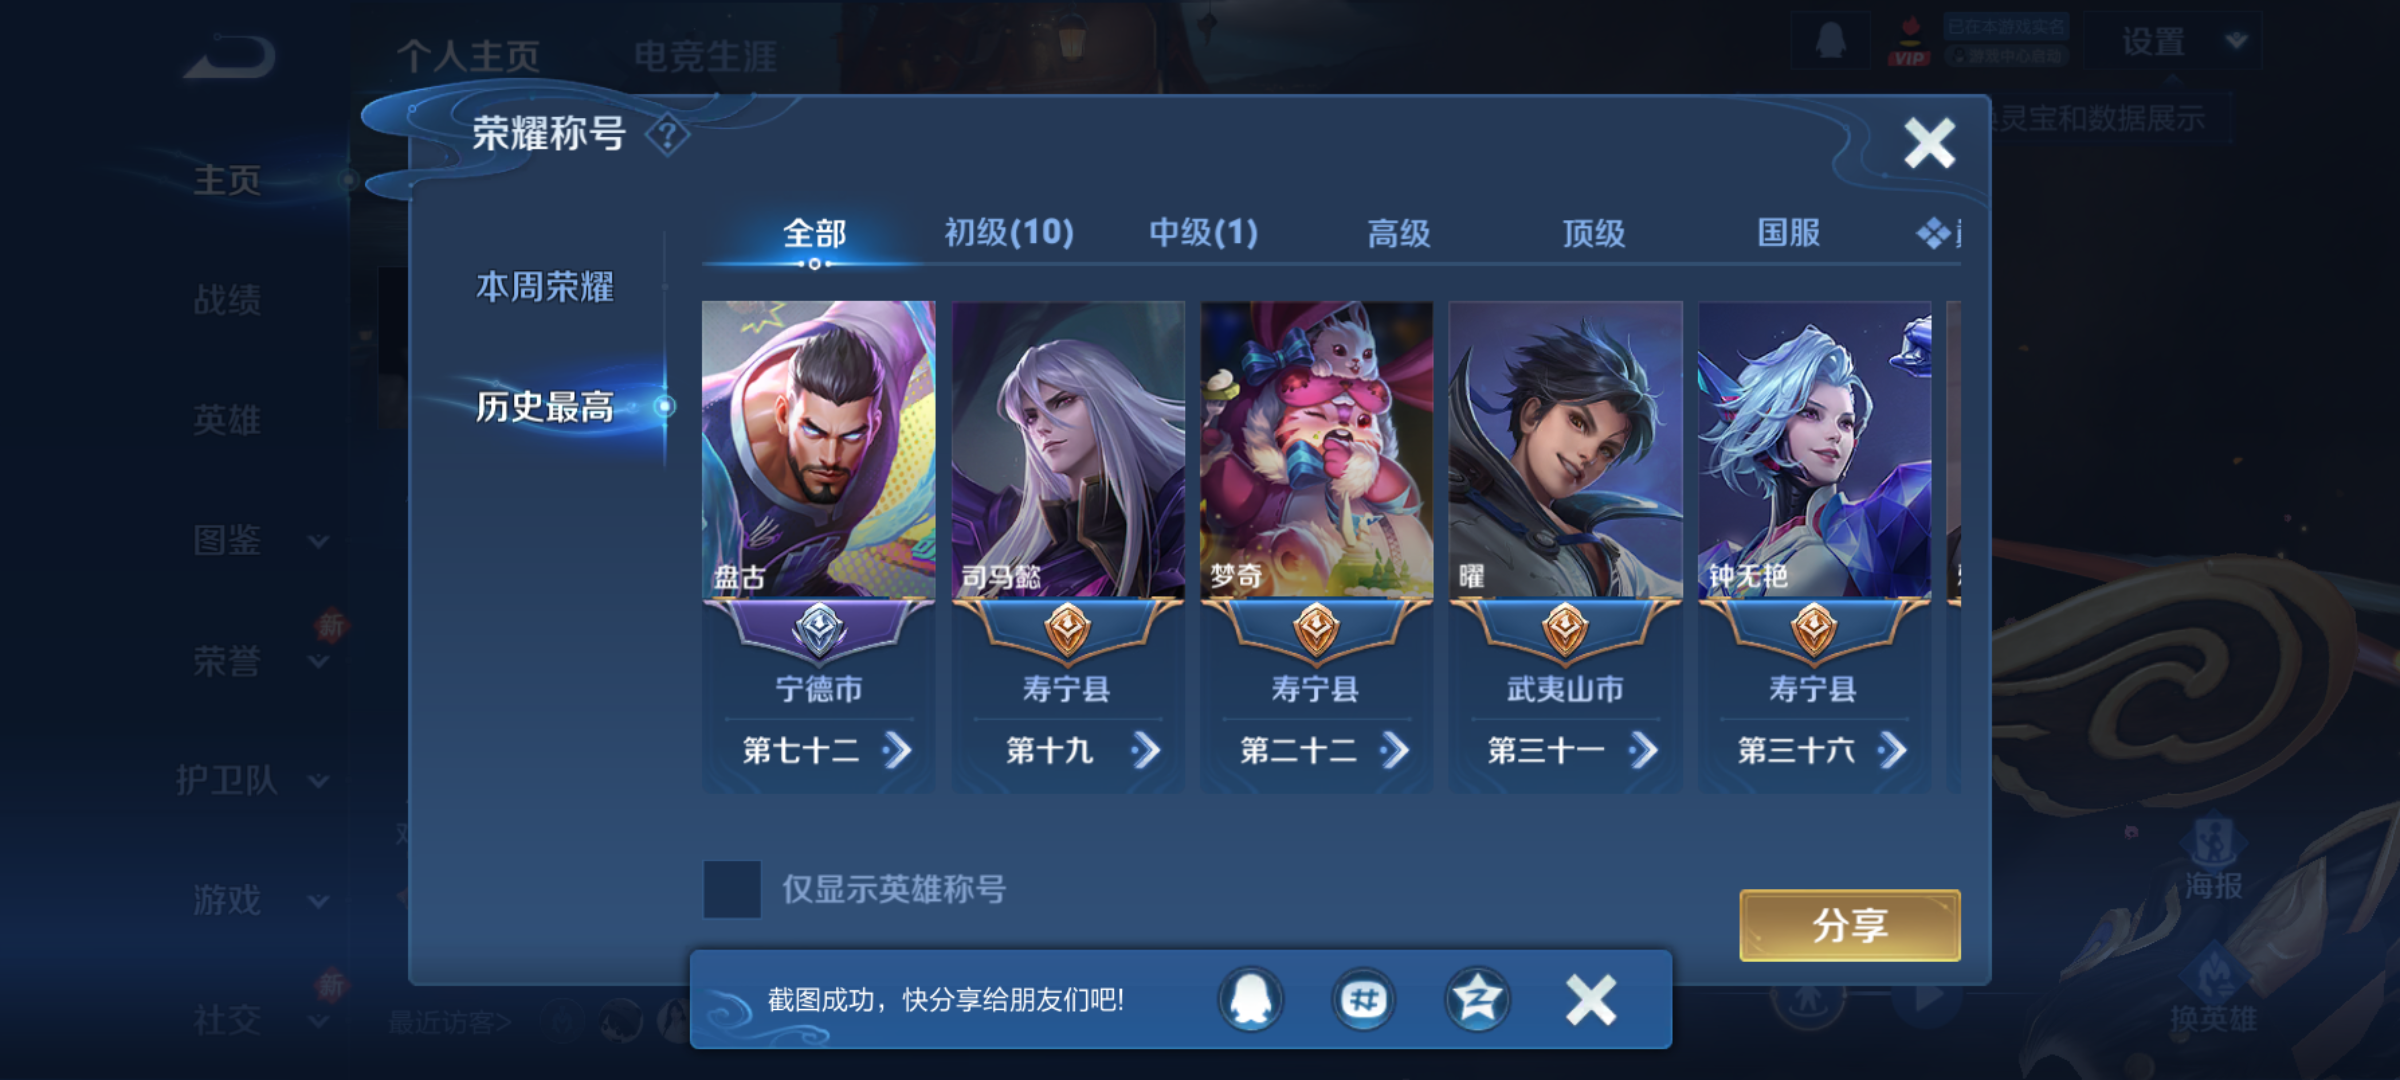Share screenshot via the hashtag channel icon
The width and height of the screenshot is (2400, 1080).
tap(1364, 999)
